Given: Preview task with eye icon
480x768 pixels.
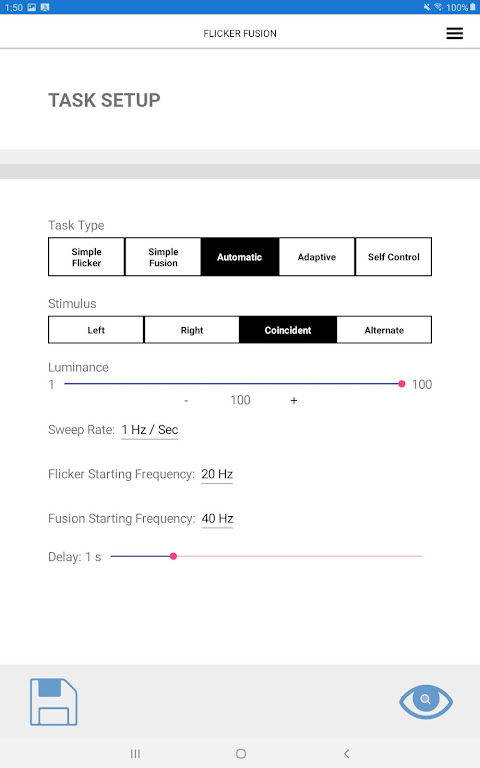Looking at the screenshot, I should [x=426, y=701].
